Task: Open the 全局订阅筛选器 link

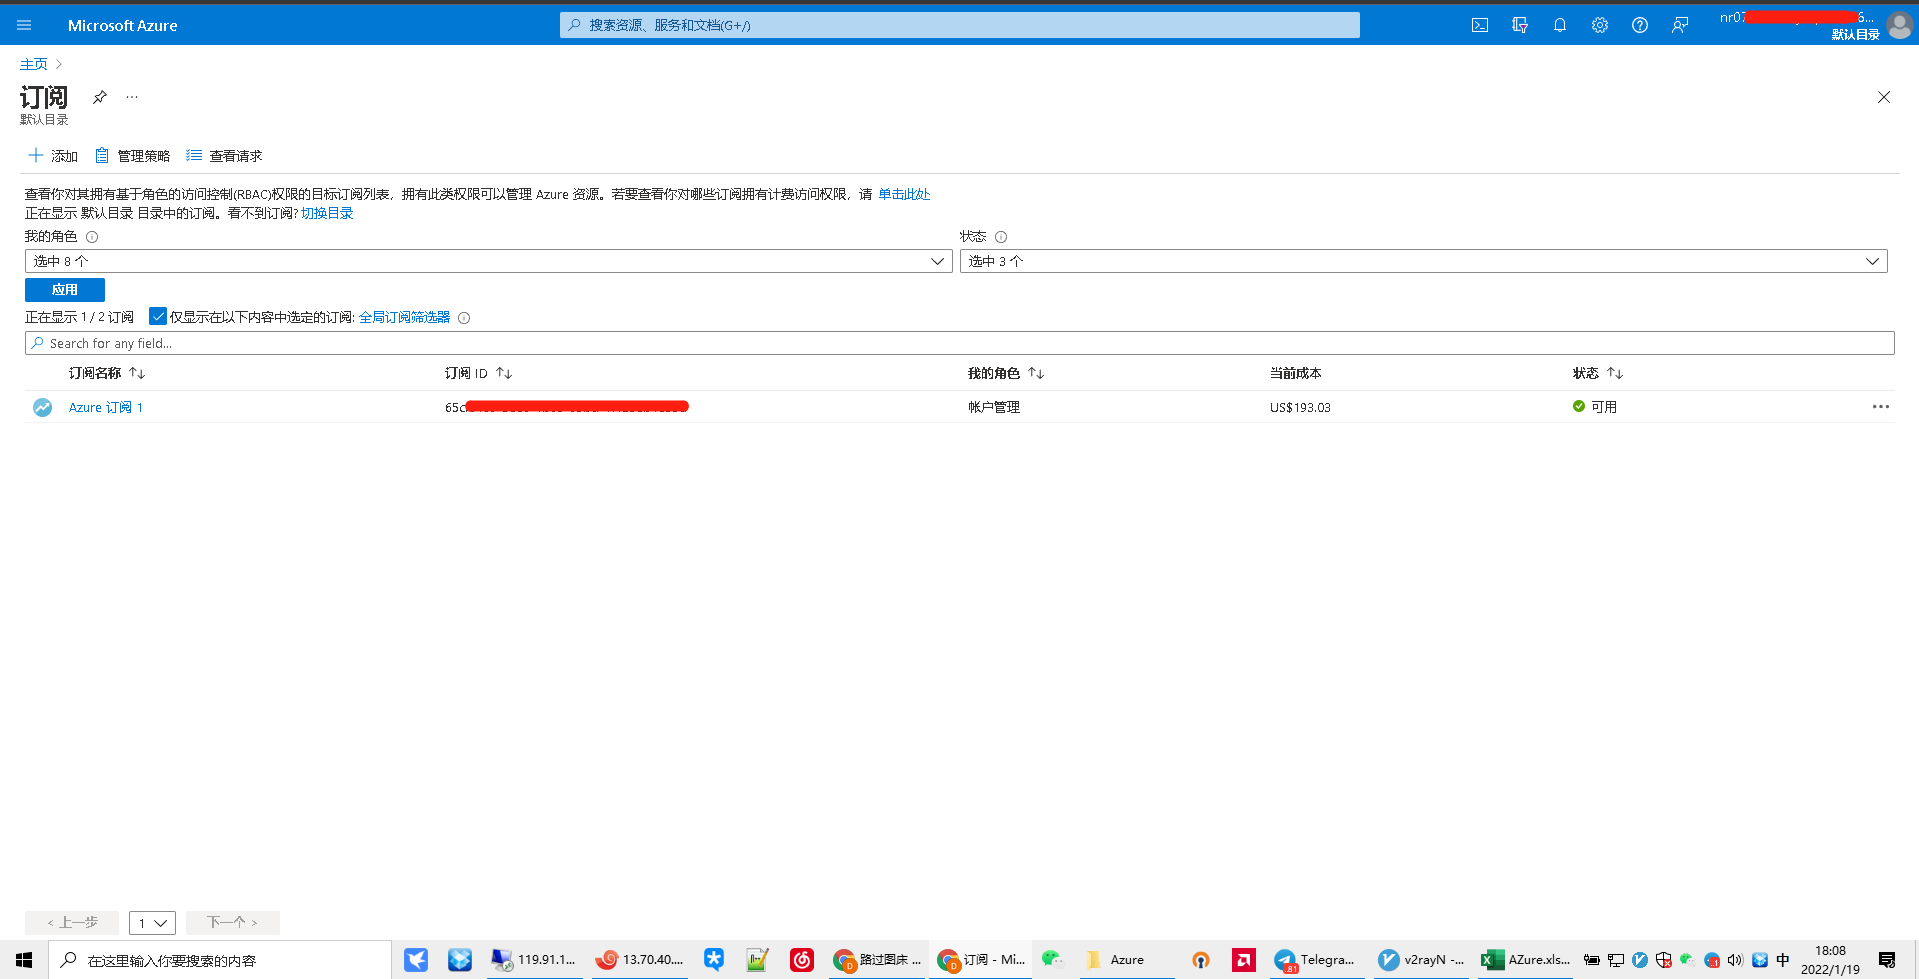Action: [404, 317]
